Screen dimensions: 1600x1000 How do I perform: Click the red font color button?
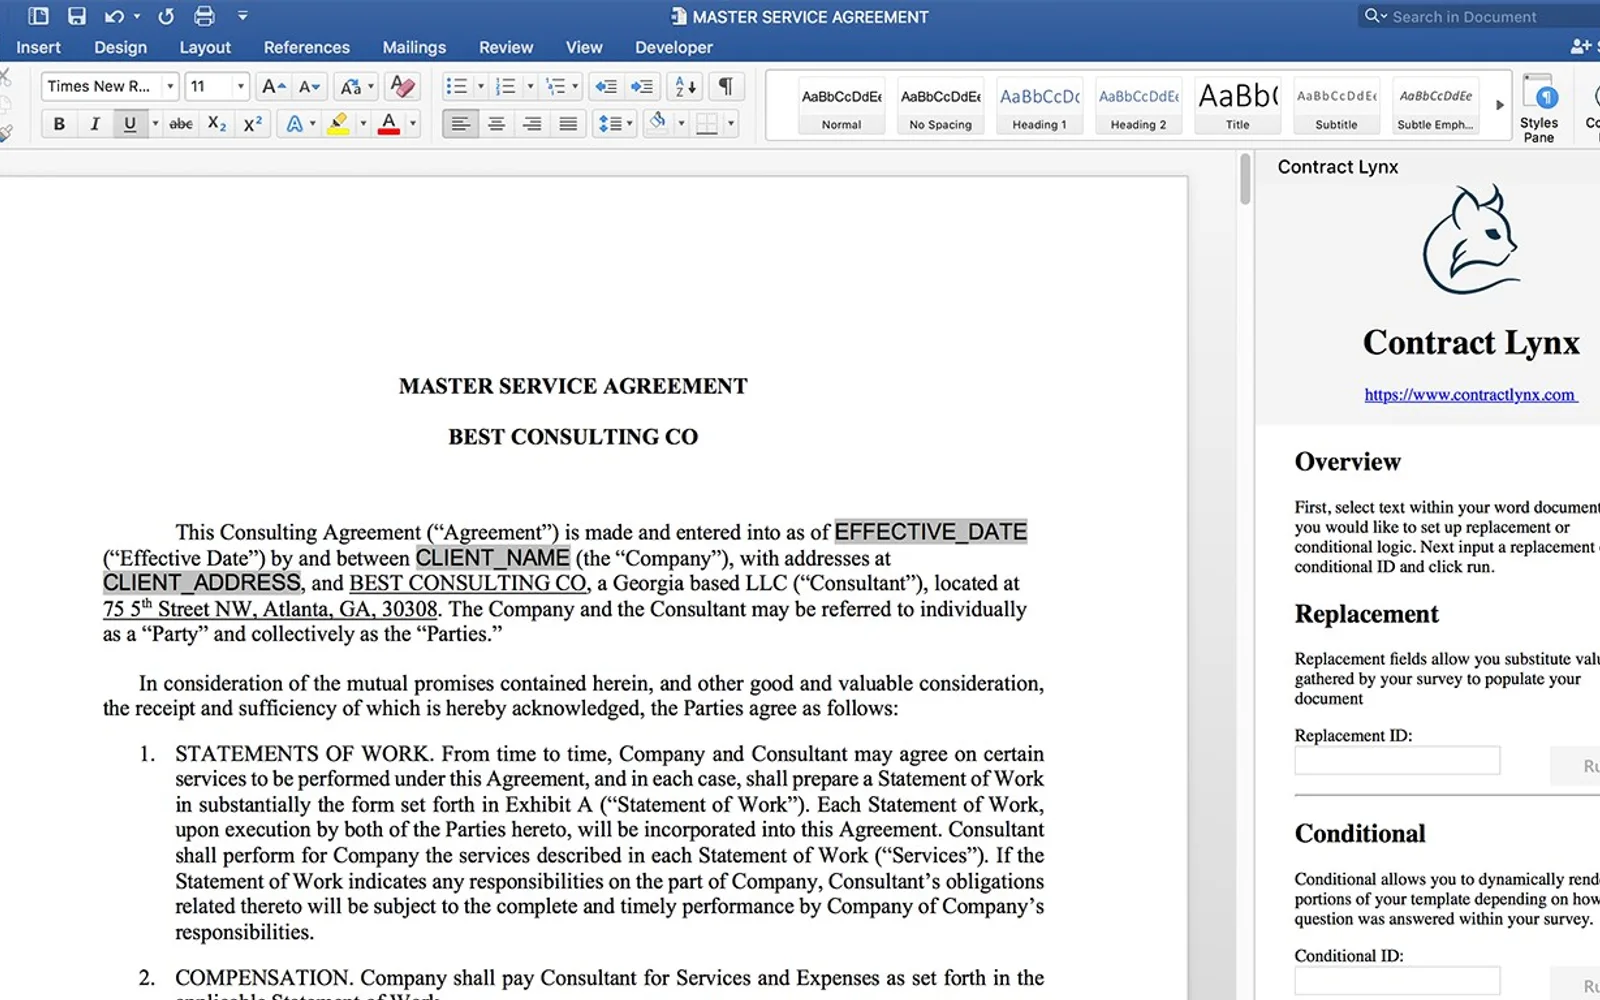click(389, 124)
